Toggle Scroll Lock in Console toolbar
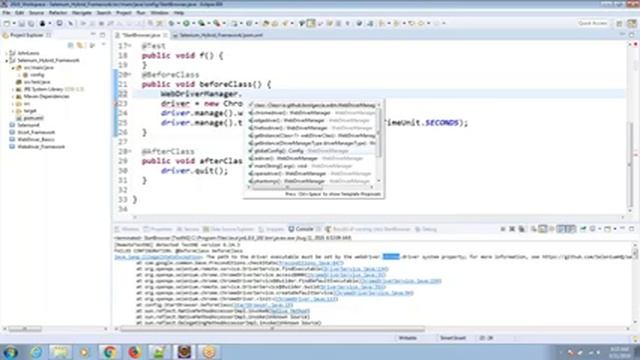The height and width of the screenshot is (360, 640). [x=542, y=229]
